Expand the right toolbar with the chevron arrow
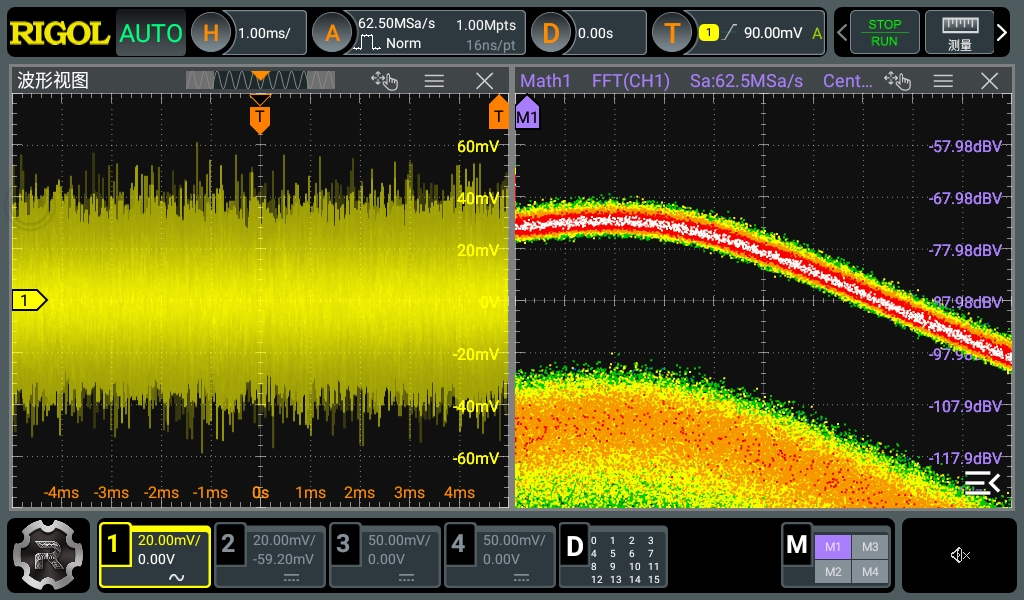Viewport: 1024px width, 600px height. 1002,32
